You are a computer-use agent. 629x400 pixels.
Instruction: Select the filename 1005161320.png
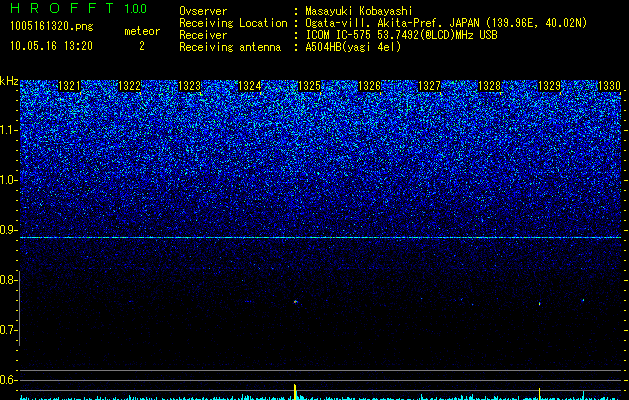(x=52, y=26)
